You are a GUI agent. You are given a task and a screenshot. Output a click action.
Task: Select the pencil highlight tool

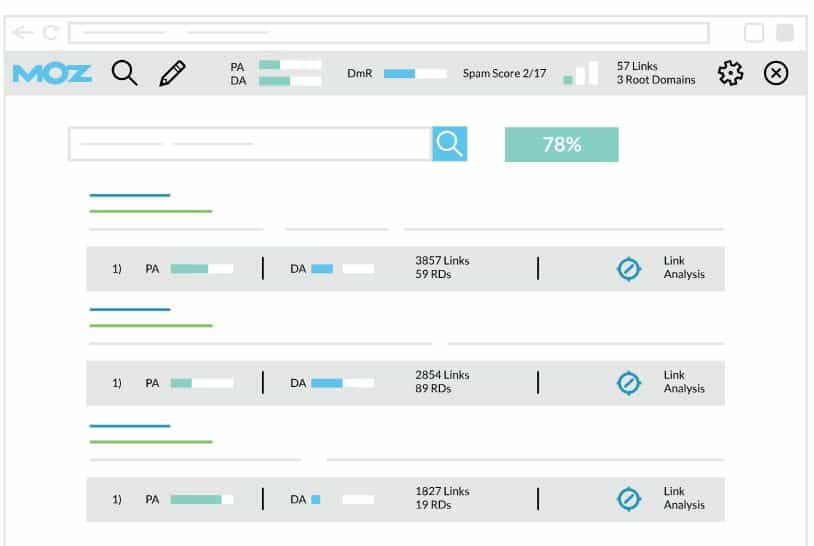click(172, 73)
